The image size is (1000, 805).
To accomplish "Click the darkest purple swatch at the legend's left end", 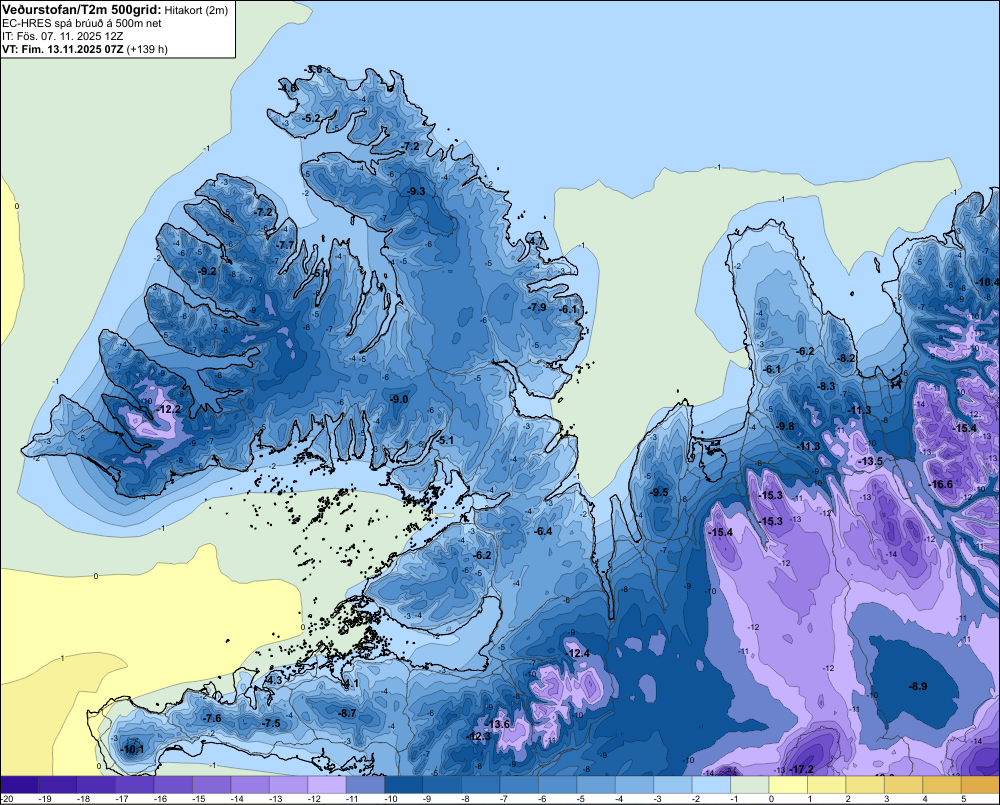I will (x=19, y=784).
